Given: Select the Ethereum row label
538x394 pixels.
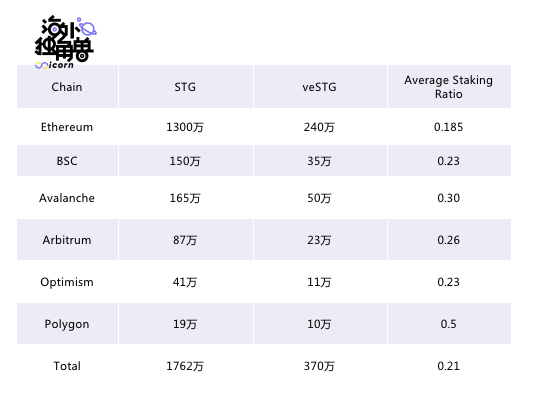Looking at the screenshot, I should click(x=67, y=127).
